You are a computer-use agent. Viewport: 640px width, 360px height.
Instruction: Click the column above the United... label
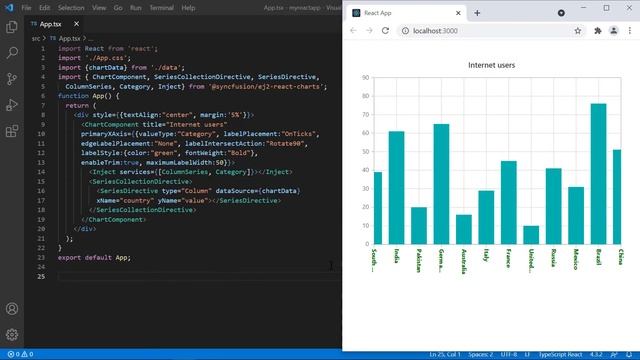pyautogui.click(x=531, y=235)
